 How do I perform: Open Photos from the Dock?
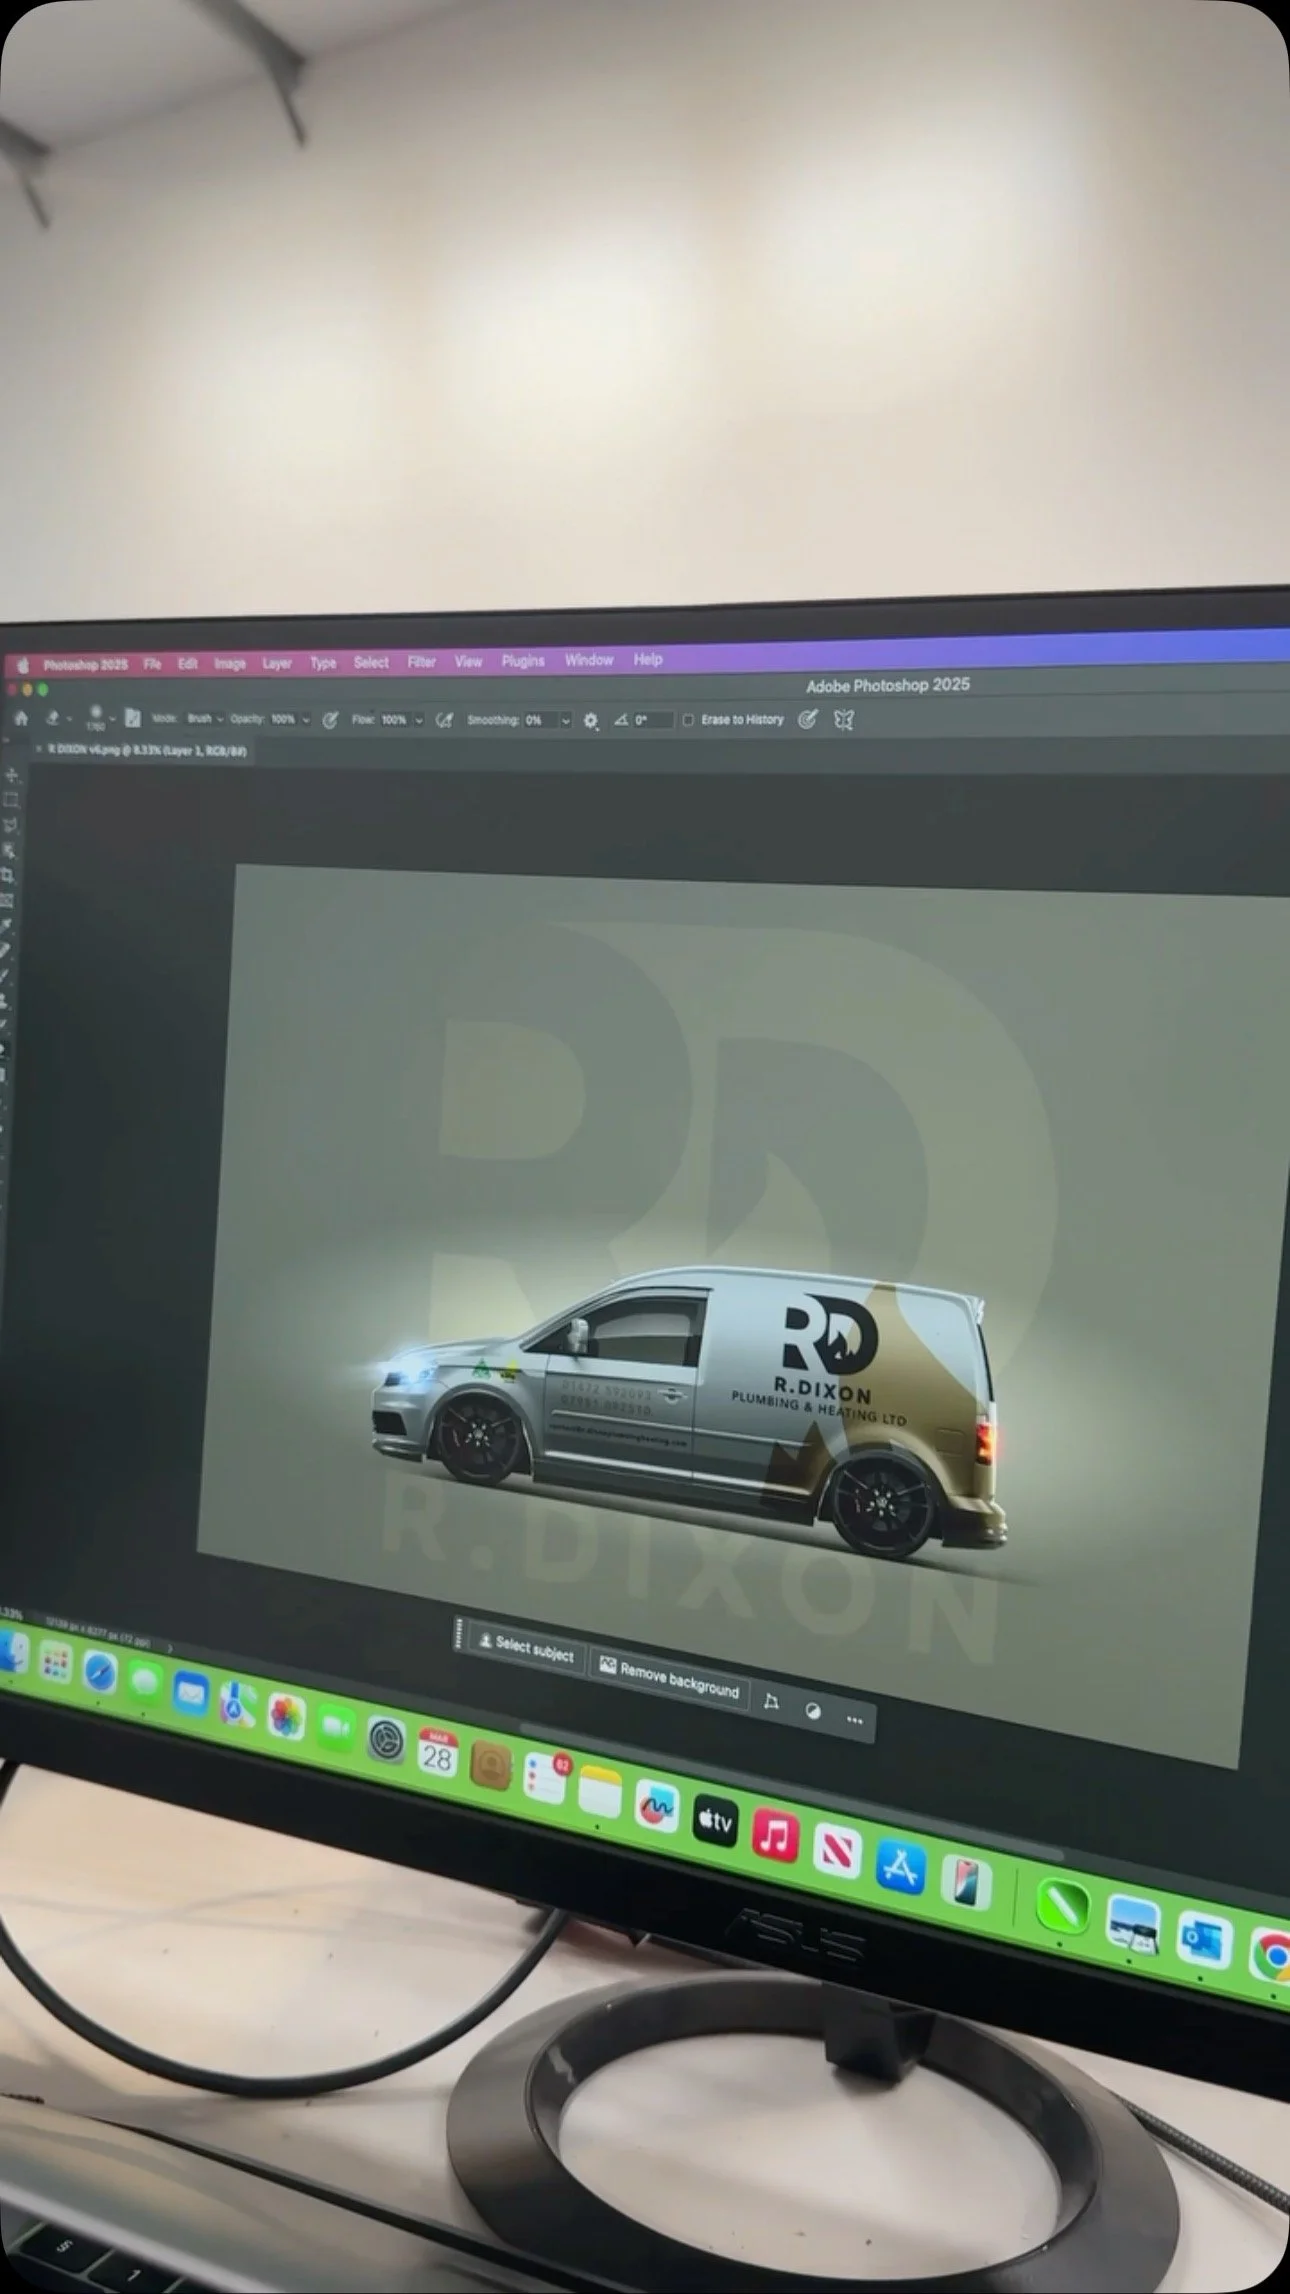click(x=286, y=1716)
